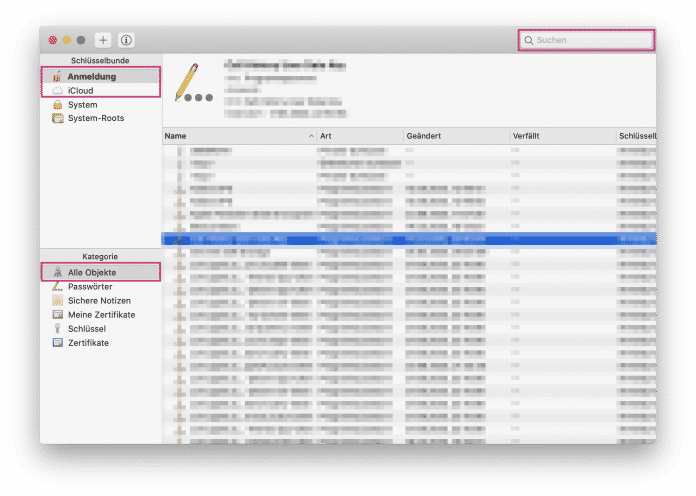Open the Zertifikate category

point(88,342)
